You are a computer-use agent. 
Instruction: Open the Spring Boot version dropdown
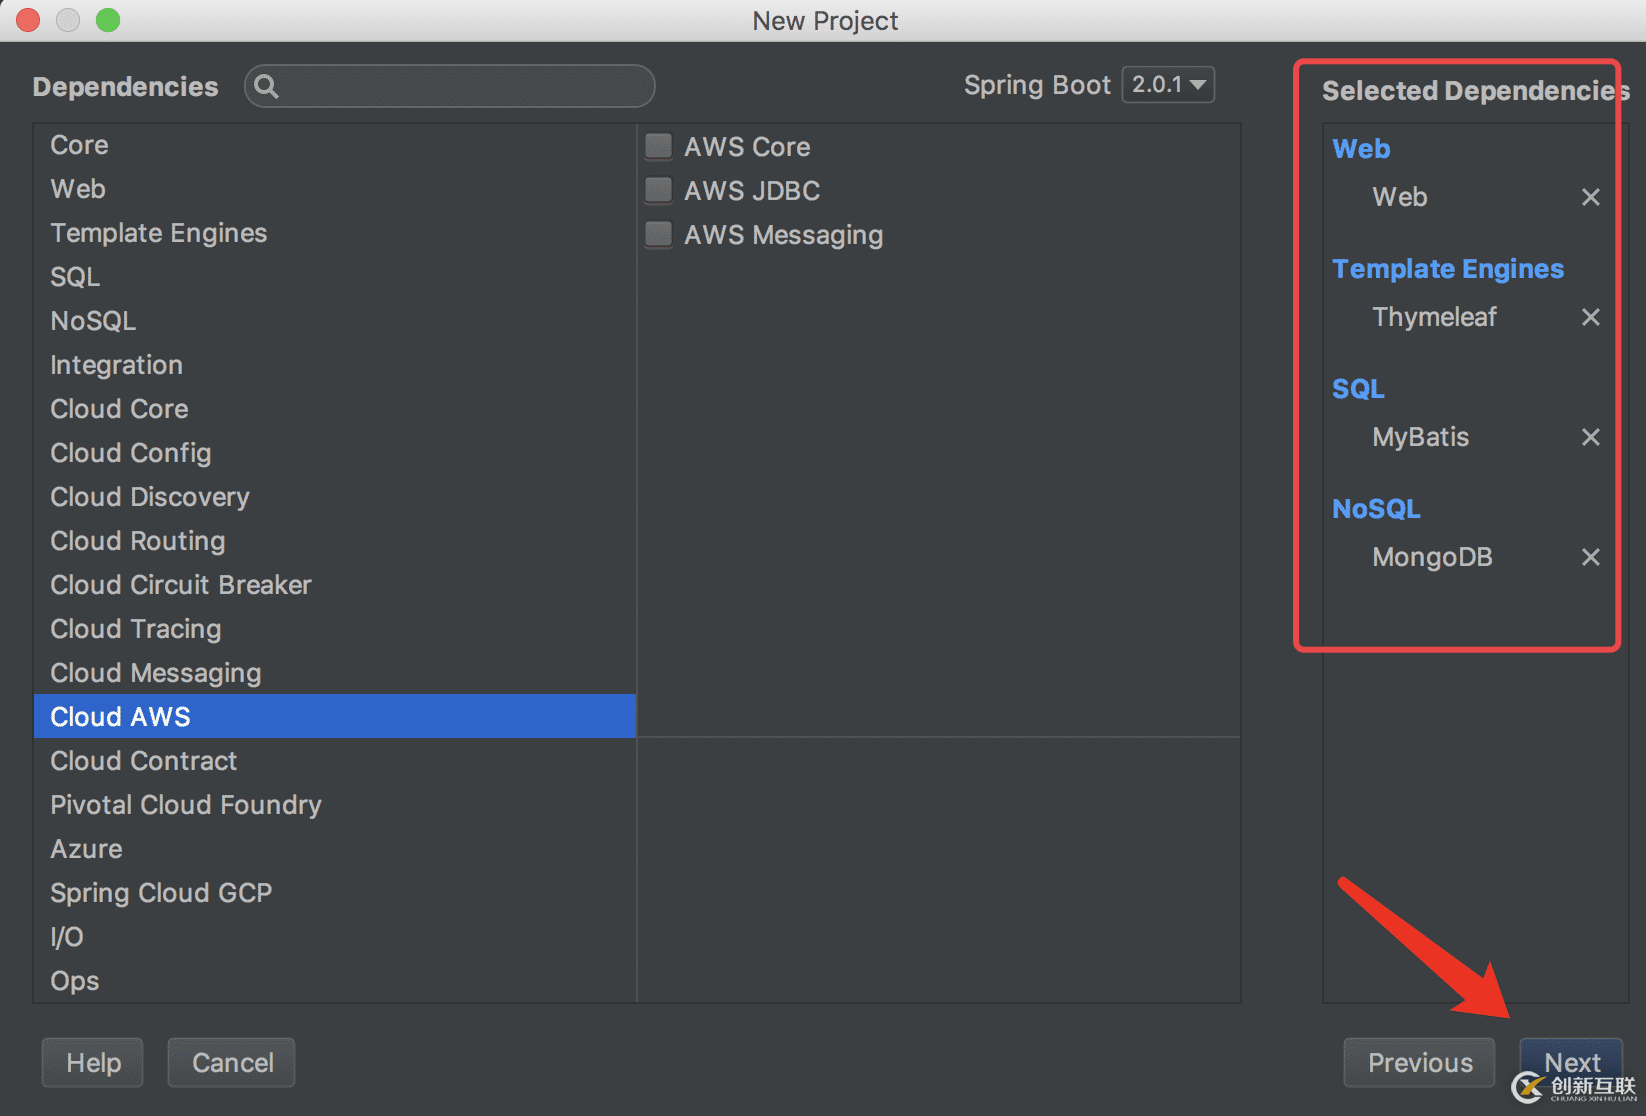1168,85
